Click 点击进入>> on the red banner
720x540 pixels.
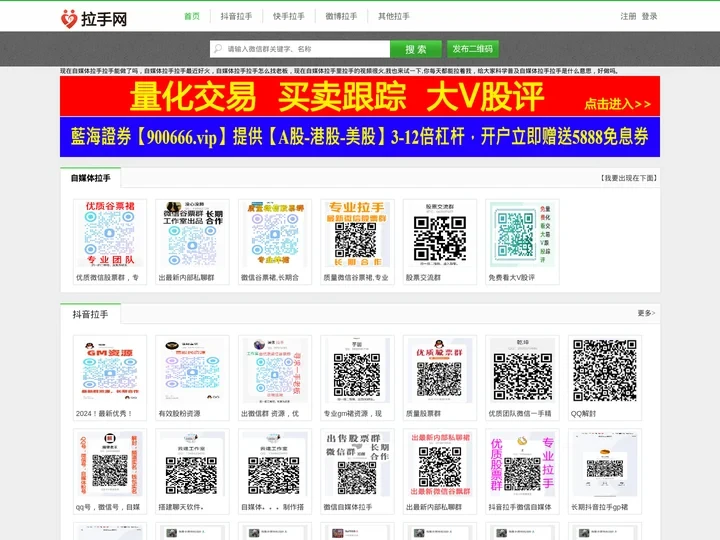pyautogui.click(x=617, y=104)
